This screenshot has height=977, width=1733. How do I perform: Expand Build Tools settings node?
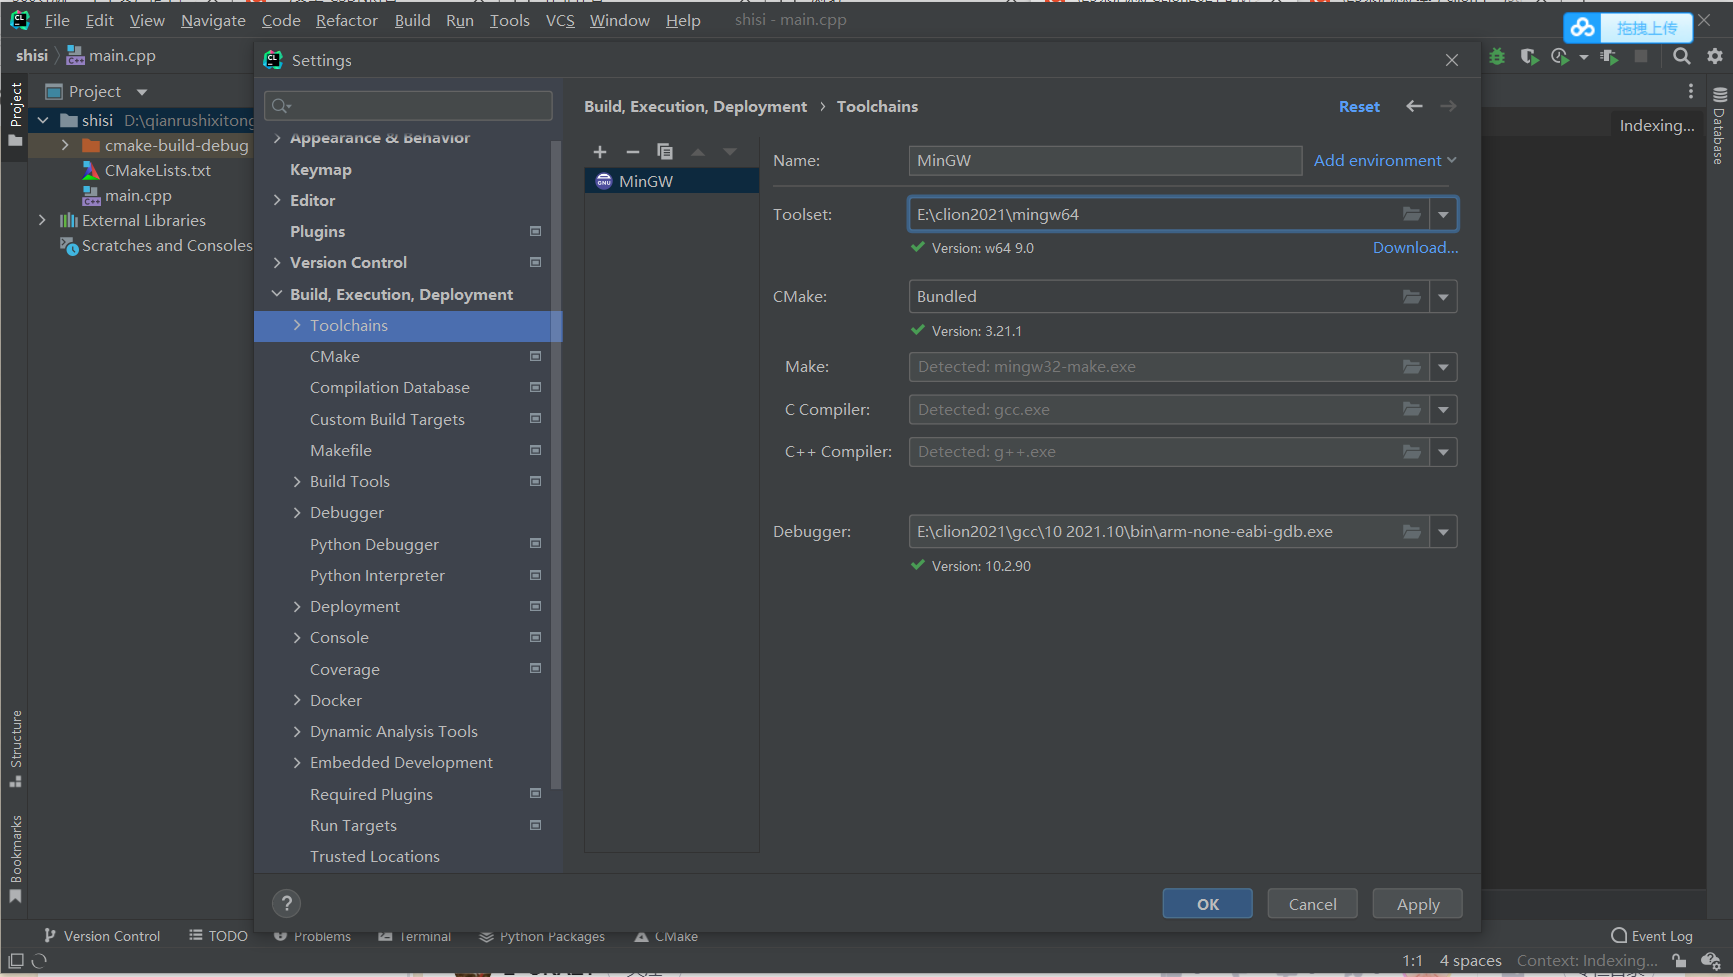[297, 481]
